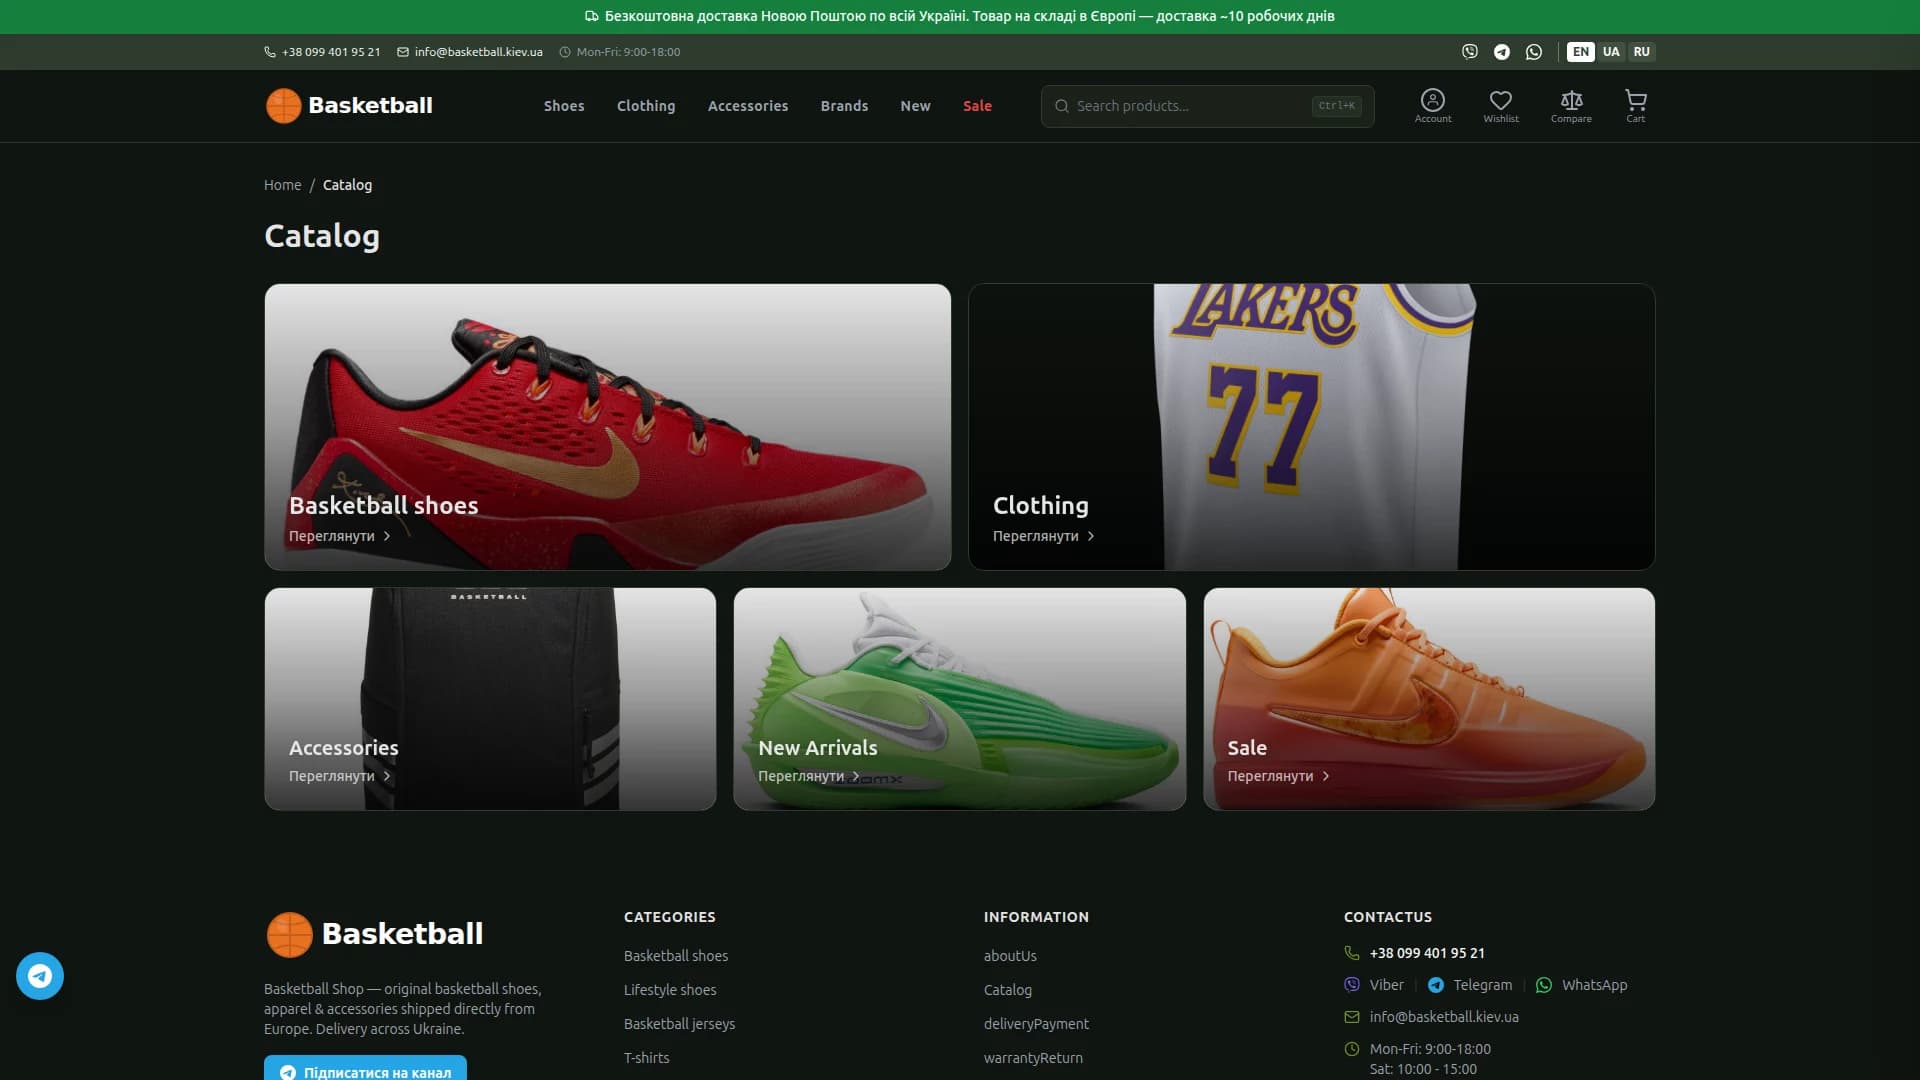1920x1080 pixels.
Task: Switch language to EN
Action: (1580, 52)
